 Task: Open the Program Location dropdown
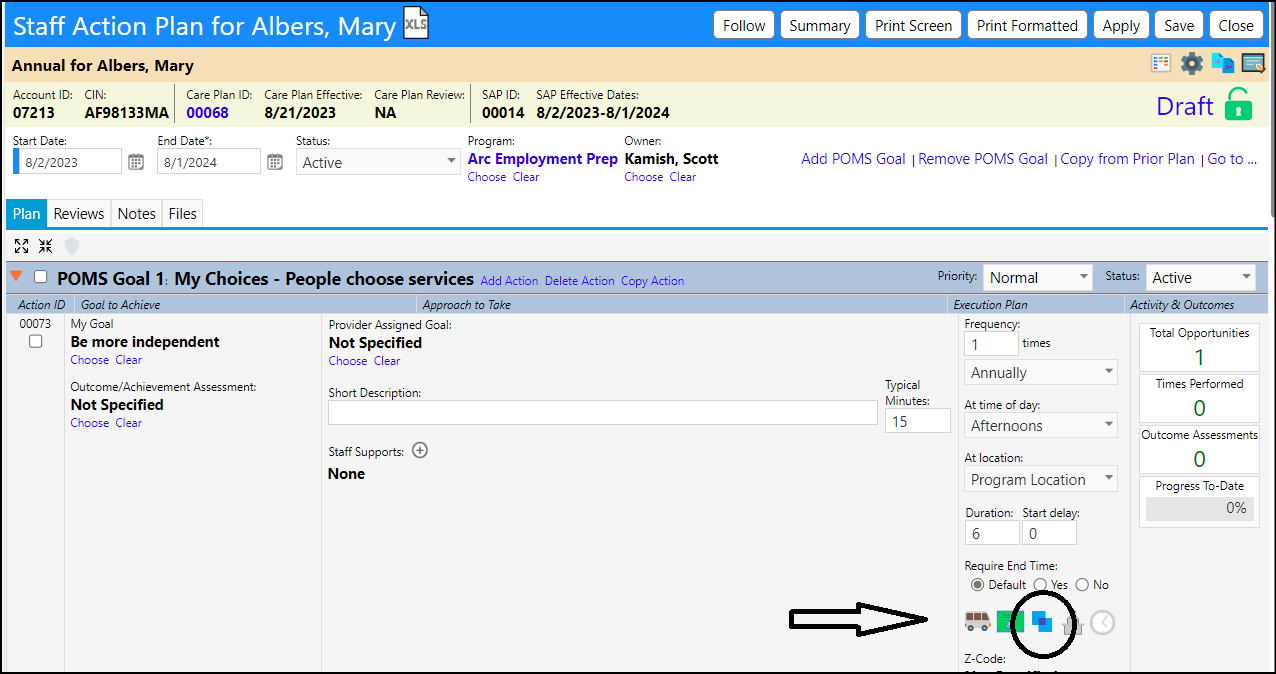1041,479
